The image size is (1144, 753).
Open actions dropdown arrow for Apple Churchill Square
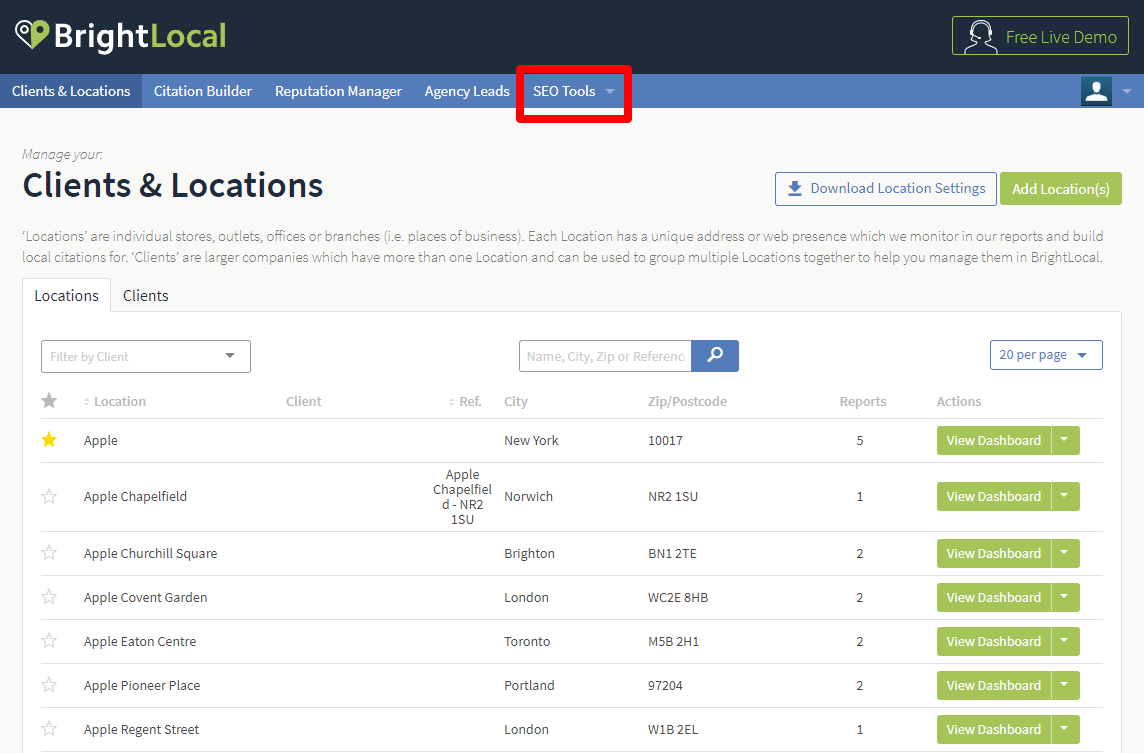pyautogui.click(x=1065, y=553)
